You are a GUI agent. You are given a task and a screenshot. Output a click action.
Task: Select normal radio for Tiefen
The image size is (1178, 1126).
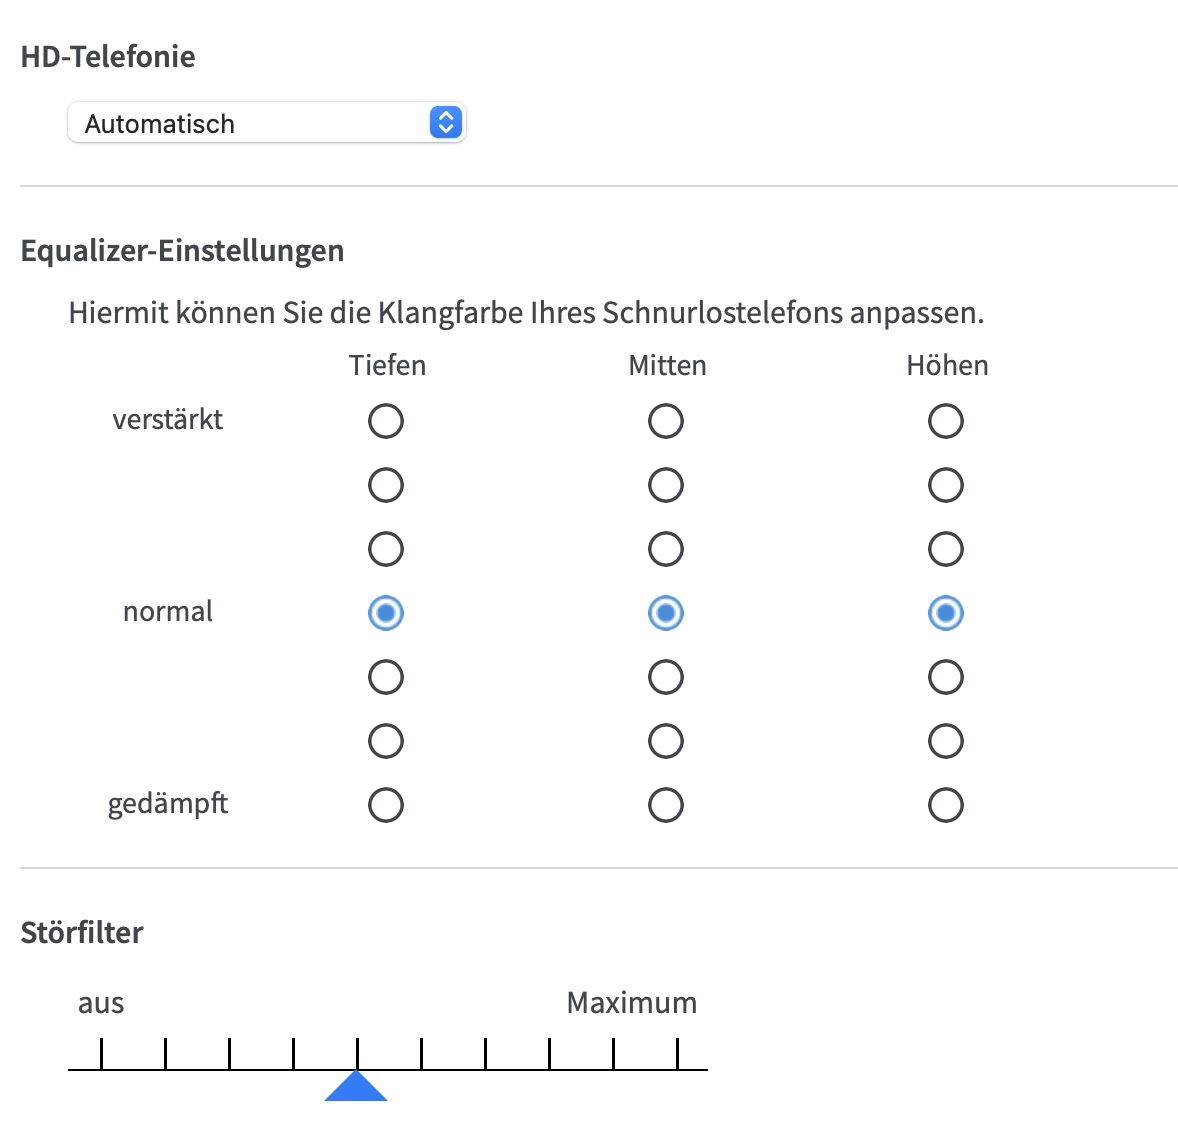pos(386,613)
